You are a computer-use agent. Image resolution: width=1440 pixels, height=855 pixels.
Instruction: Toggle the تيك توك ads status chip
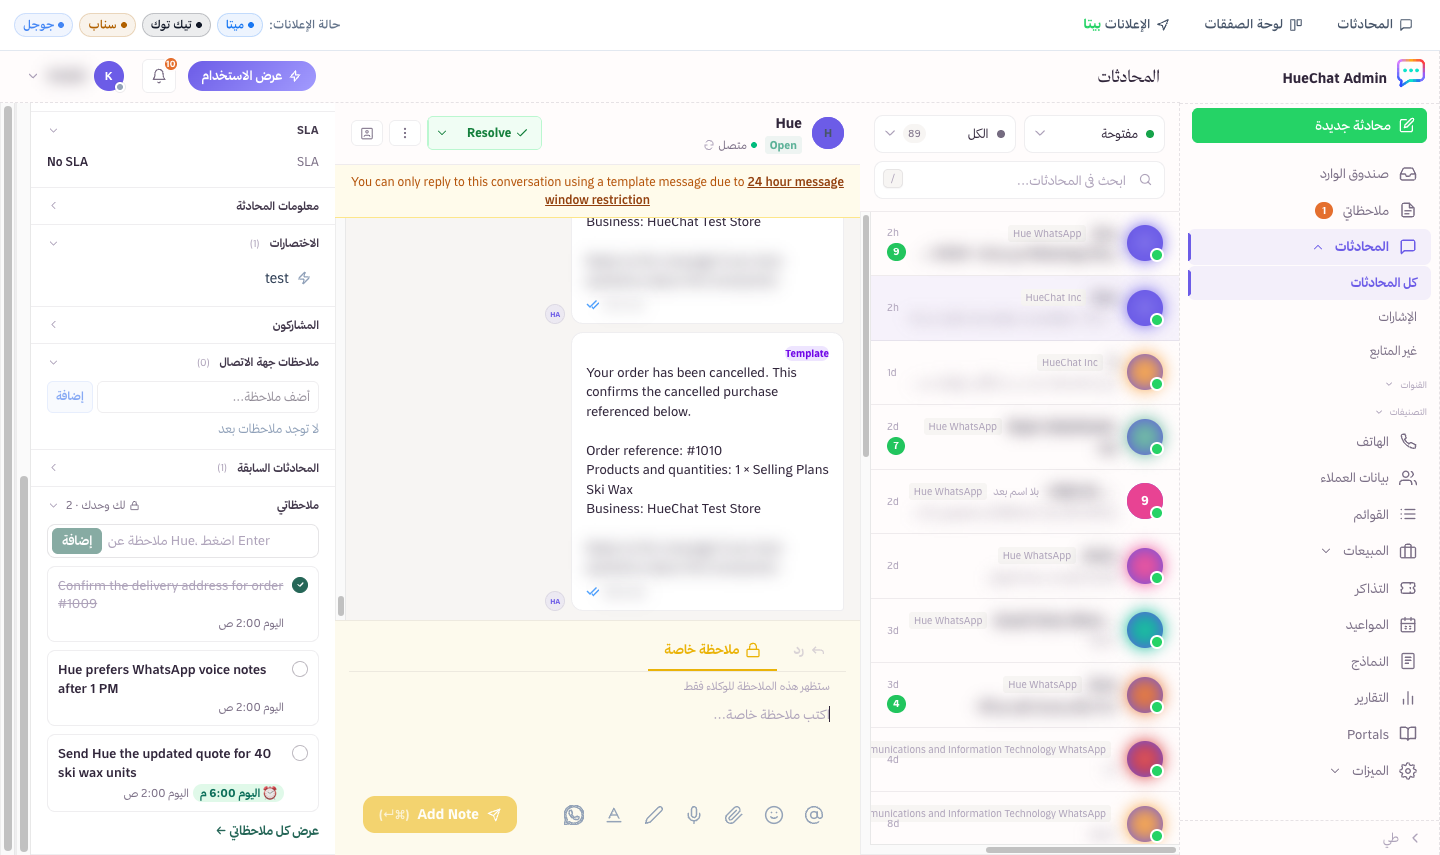click(x=176, y=24)
